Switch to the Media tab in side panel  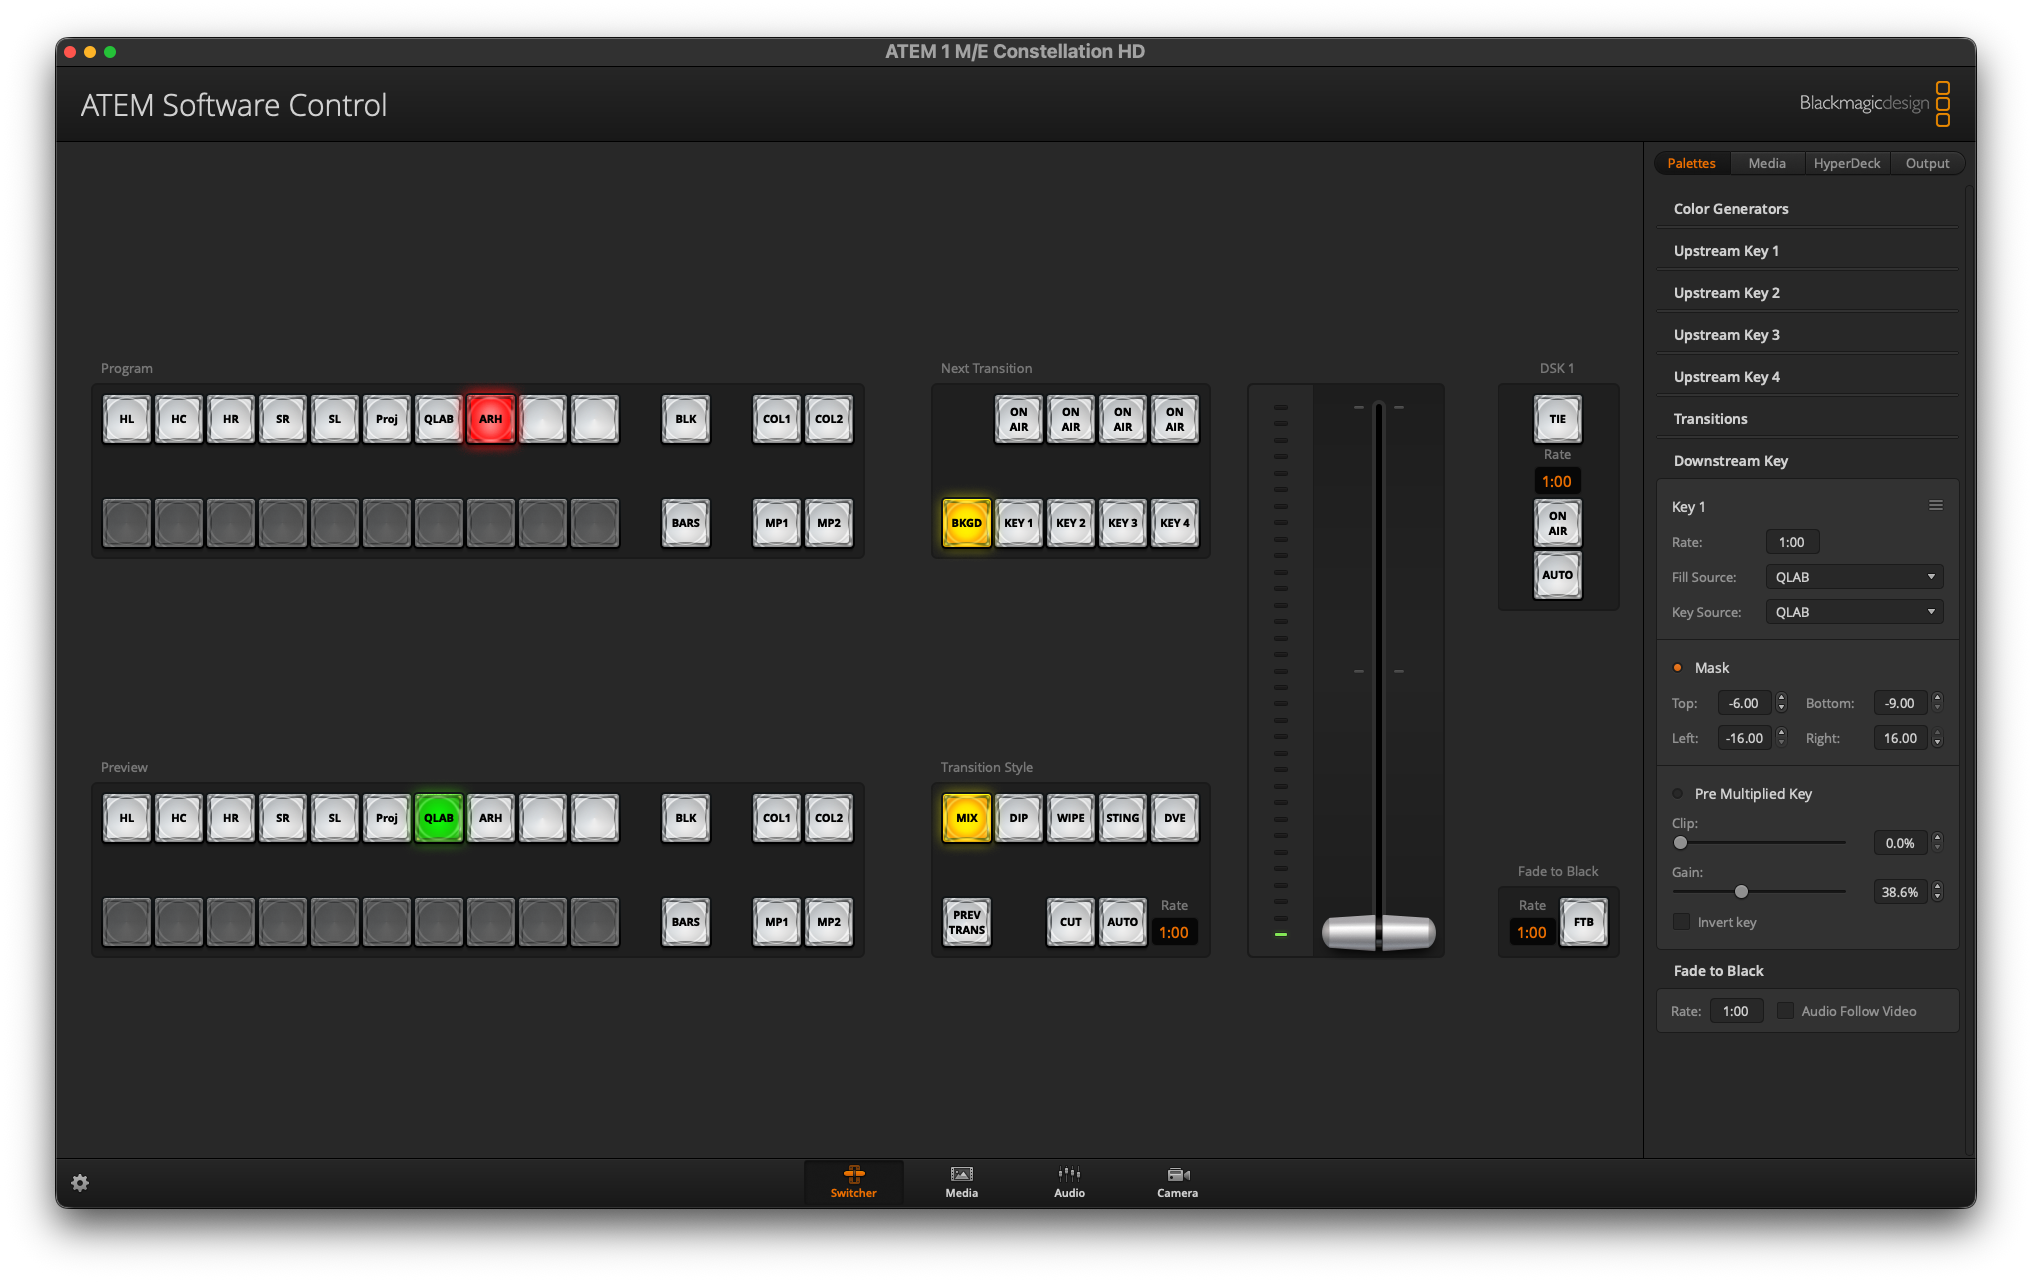coord(1767,163)
